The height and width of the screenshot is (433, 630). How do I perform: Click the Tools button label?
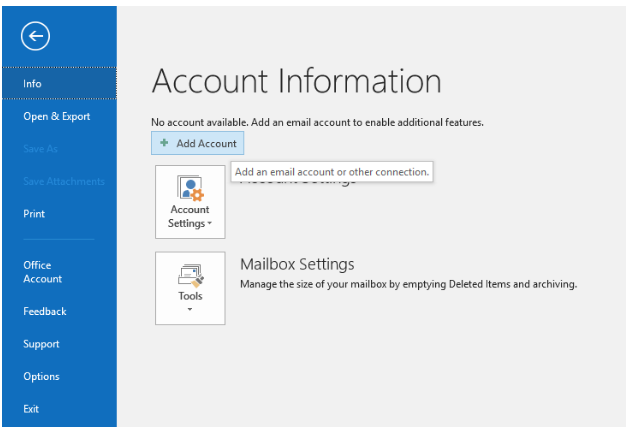coord(190,296)
